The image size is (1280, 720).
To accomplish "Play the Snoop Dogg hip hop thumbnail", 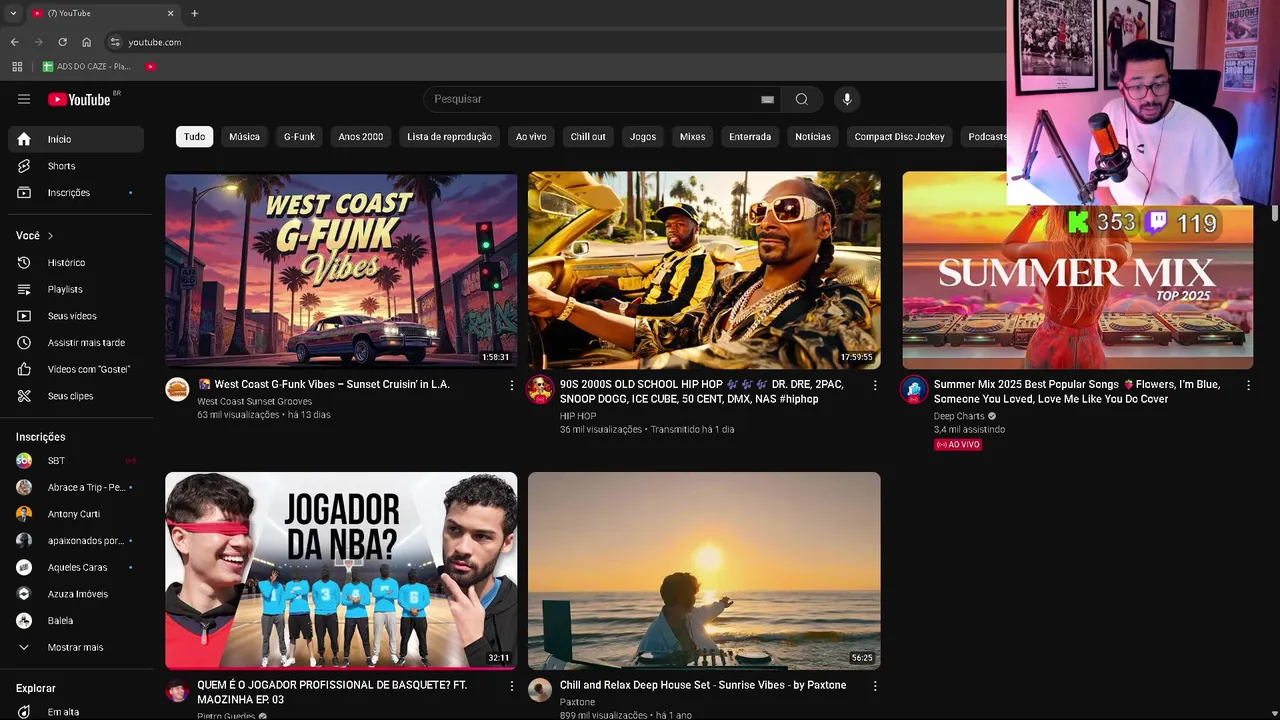I will (704, 270).
